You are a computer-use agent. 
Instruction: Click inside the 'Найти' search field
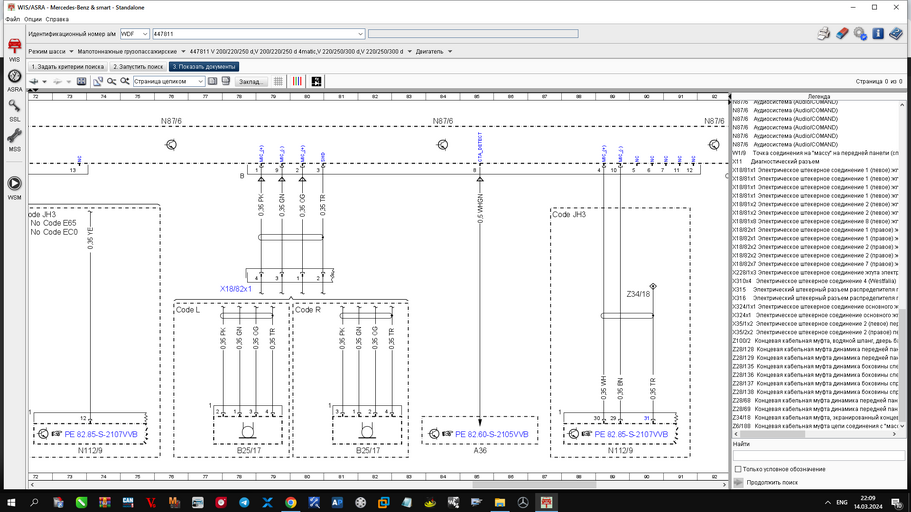818,456
